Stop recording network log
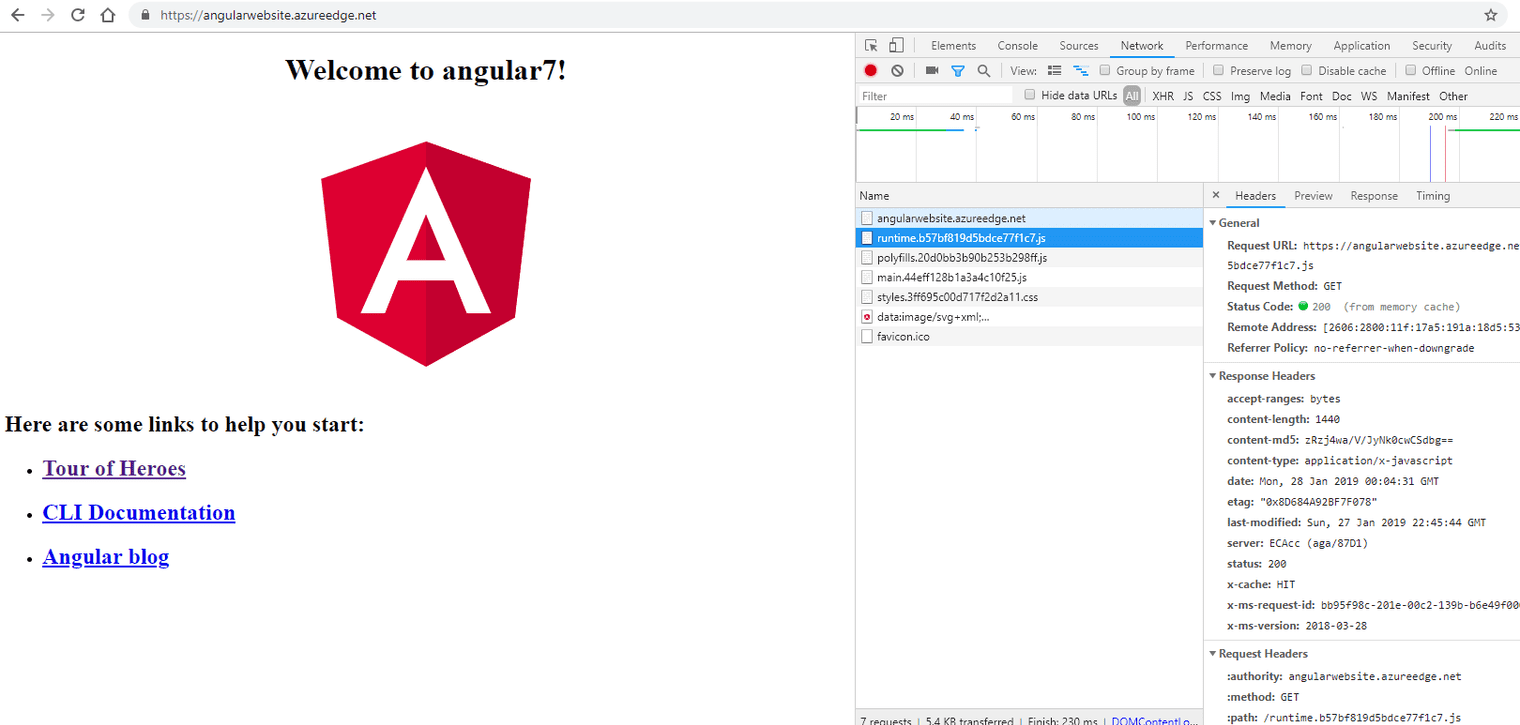This screenshot has height=725, width=1520. [x=870, y=70]
